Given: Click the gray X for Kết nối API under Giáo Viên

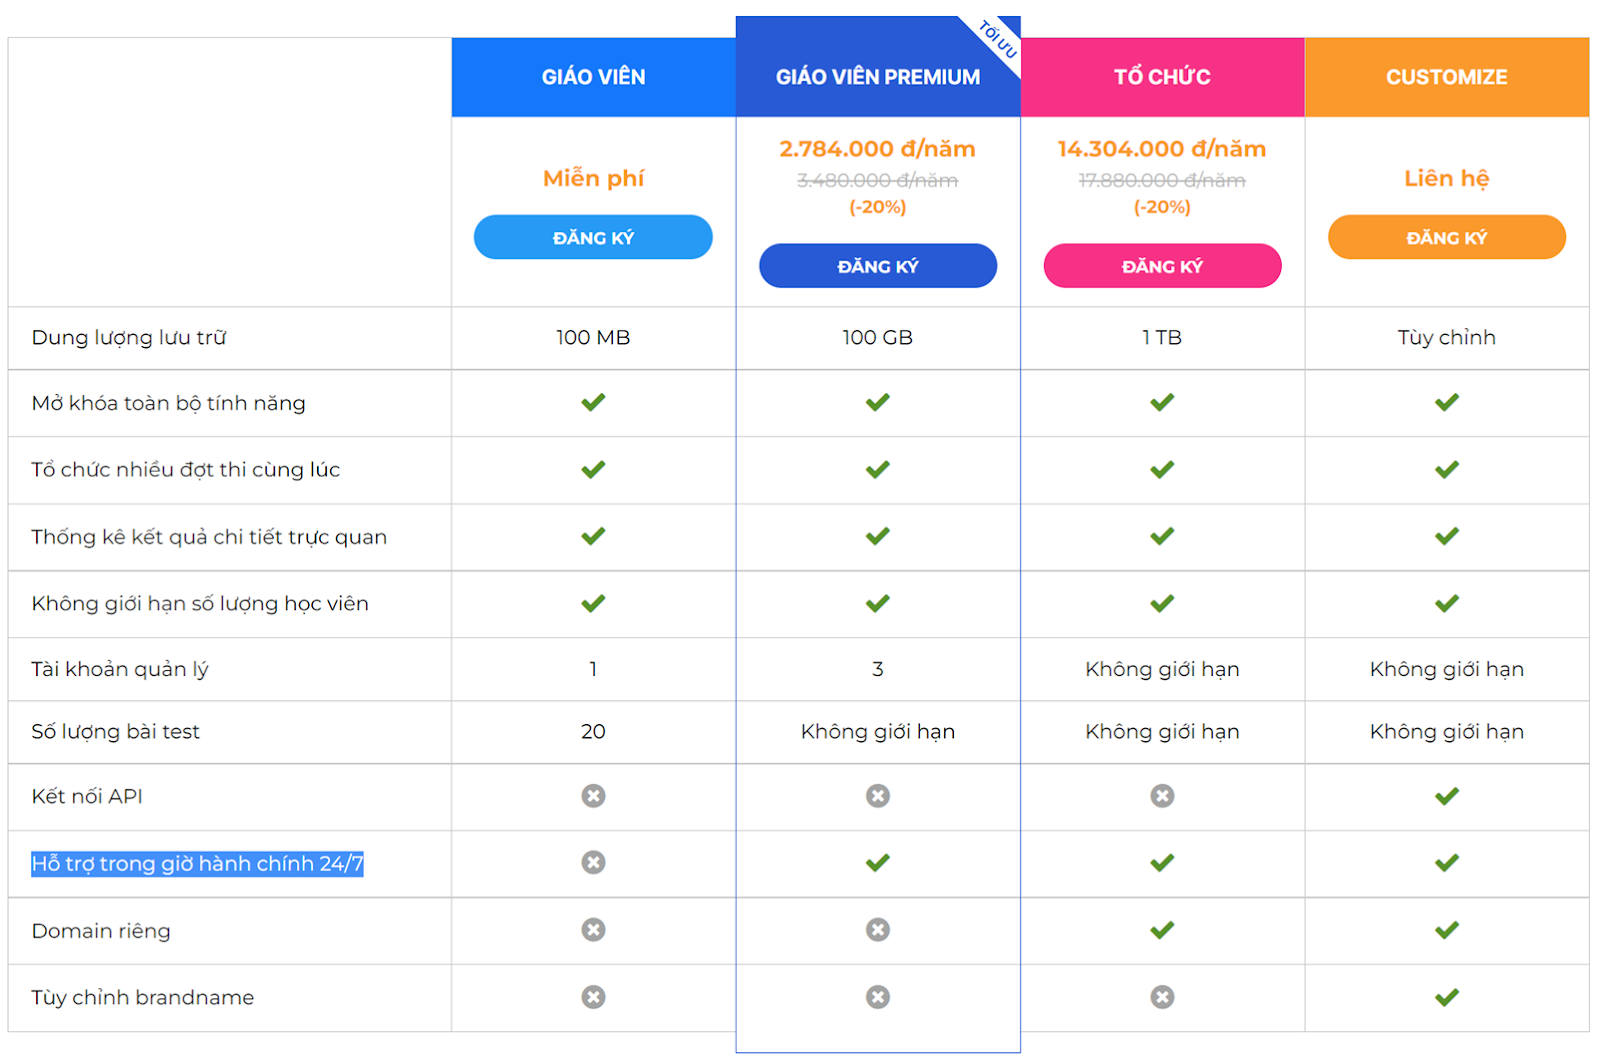Looking at the screenshot, I should click(x=593, y=796).
